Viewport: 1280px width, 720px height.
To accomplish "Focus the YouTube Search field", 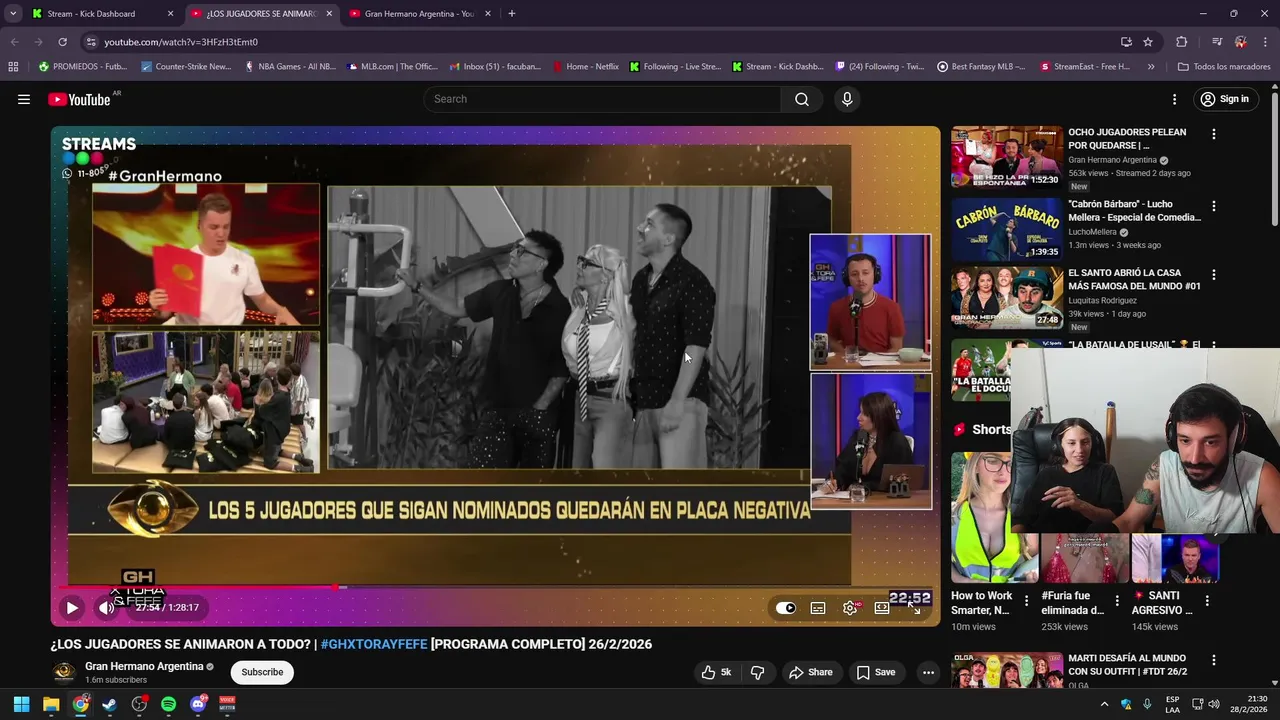I will pyautogui.click(x=603, y=99).
